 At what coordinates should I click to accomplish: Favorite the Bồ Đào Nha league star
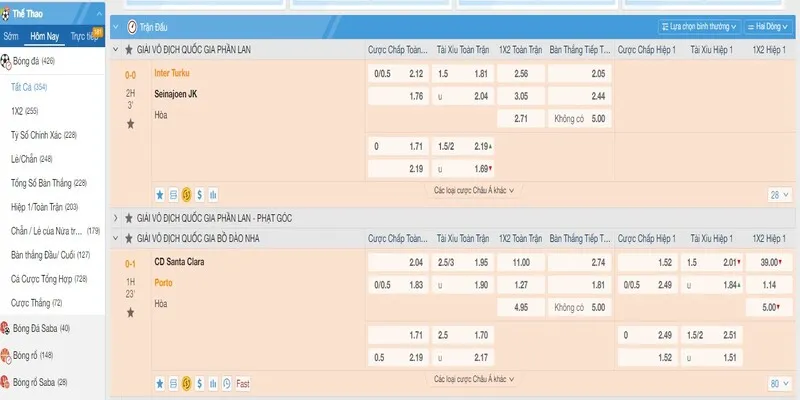tap(129, 238)
